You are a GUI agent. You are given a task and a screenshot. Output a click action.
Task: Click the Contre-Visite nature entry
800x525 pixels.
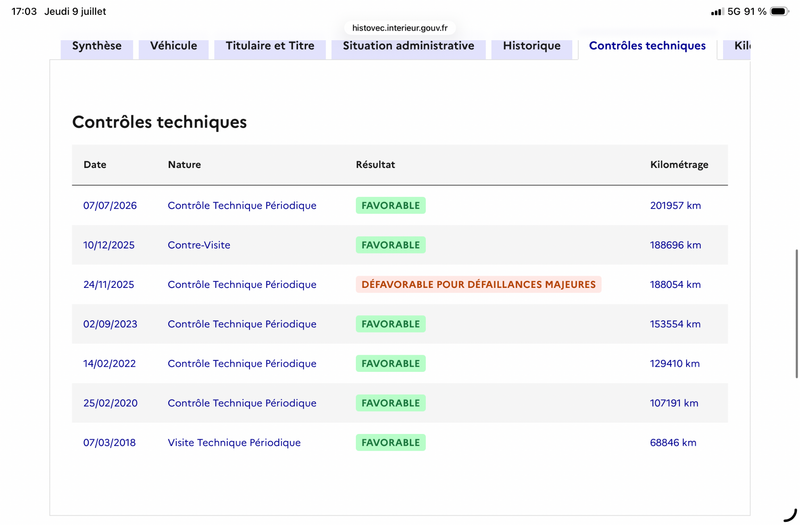[x=199, y=245]
